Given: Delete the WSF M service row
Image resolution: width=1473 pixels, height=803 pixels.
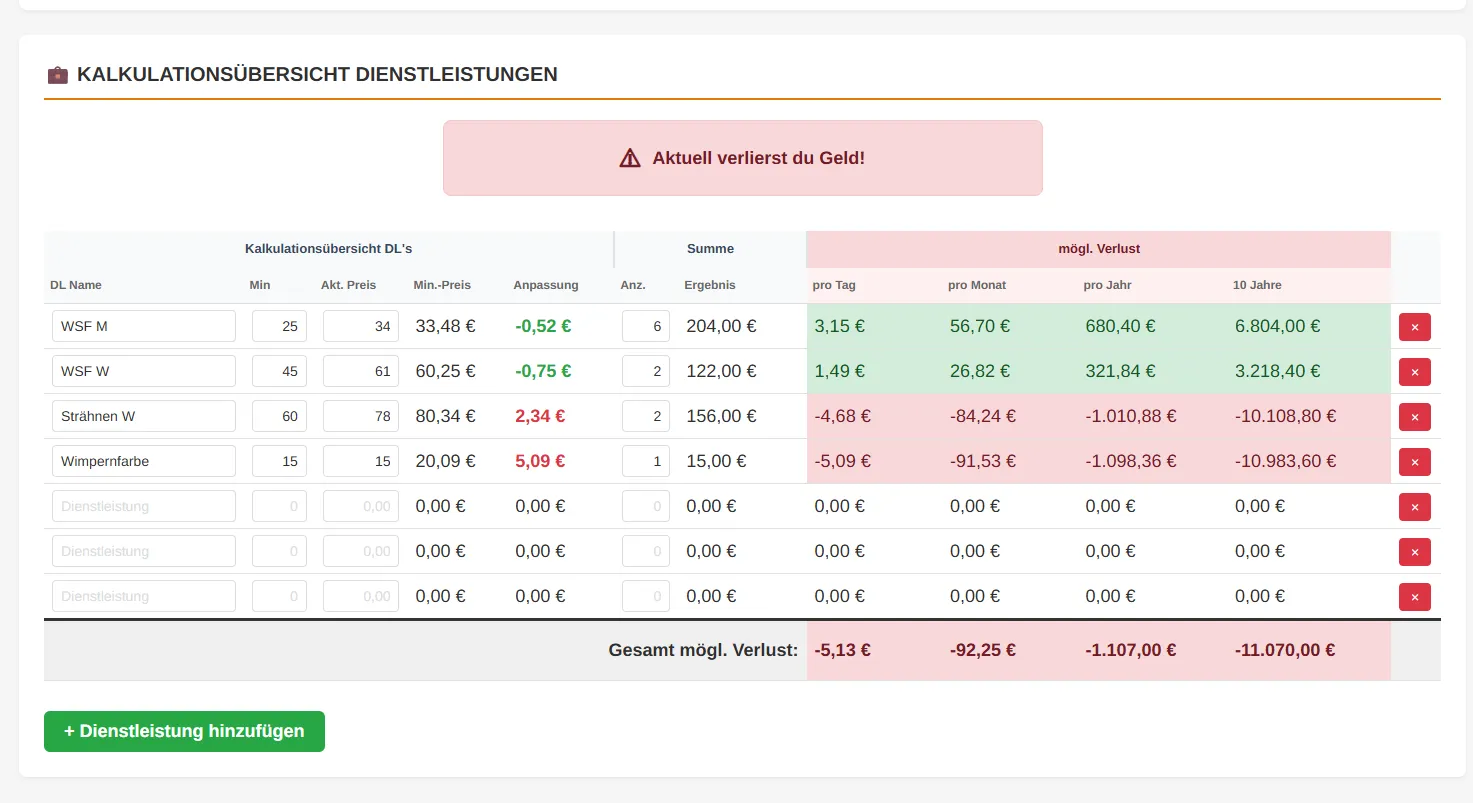Looking at the screenshot, I should 1414,327.
